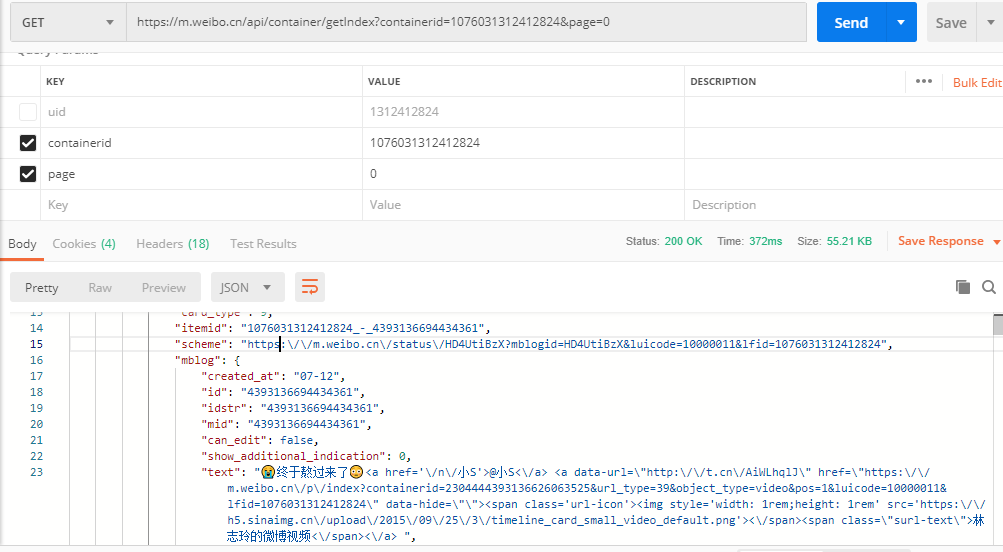The width and height of the screenshot is (1003, 552).
Task: Open the JSON format dropdown
Action: coord(248,288)
